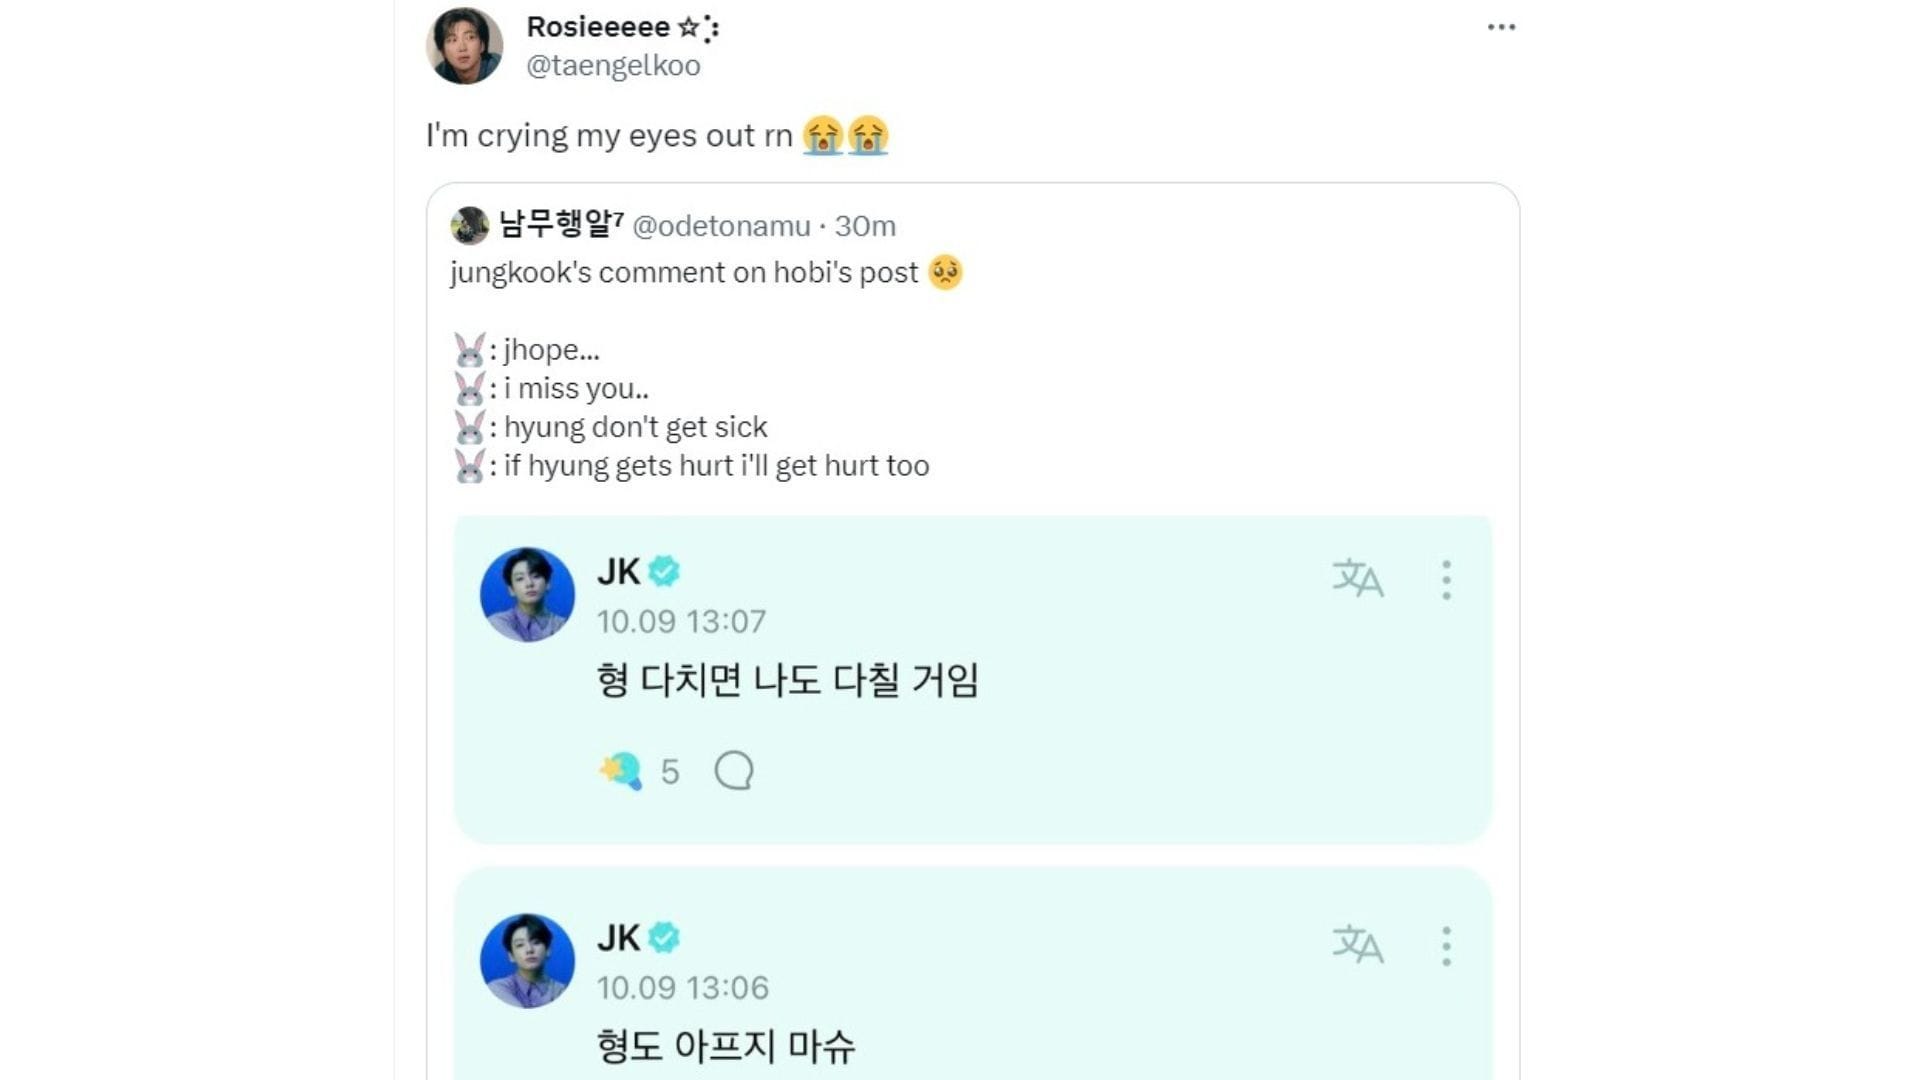Click the verified badge on the 13:06 comment
This screenshot has height=1080, width=1920.
(664, 937)
